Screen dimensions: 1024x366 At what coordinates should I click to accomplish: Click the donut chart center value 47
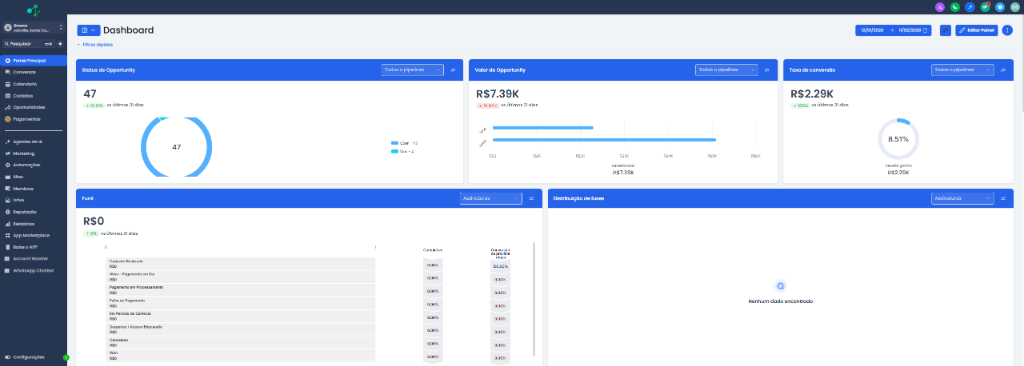176,147
